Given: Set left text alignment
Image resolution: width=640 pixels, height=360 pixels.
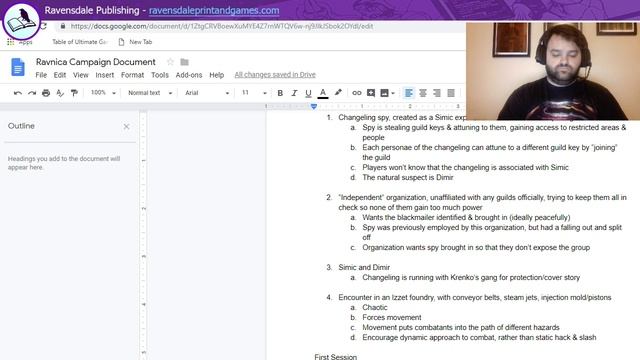Looking at the screenshot, I should pos(409,93).
